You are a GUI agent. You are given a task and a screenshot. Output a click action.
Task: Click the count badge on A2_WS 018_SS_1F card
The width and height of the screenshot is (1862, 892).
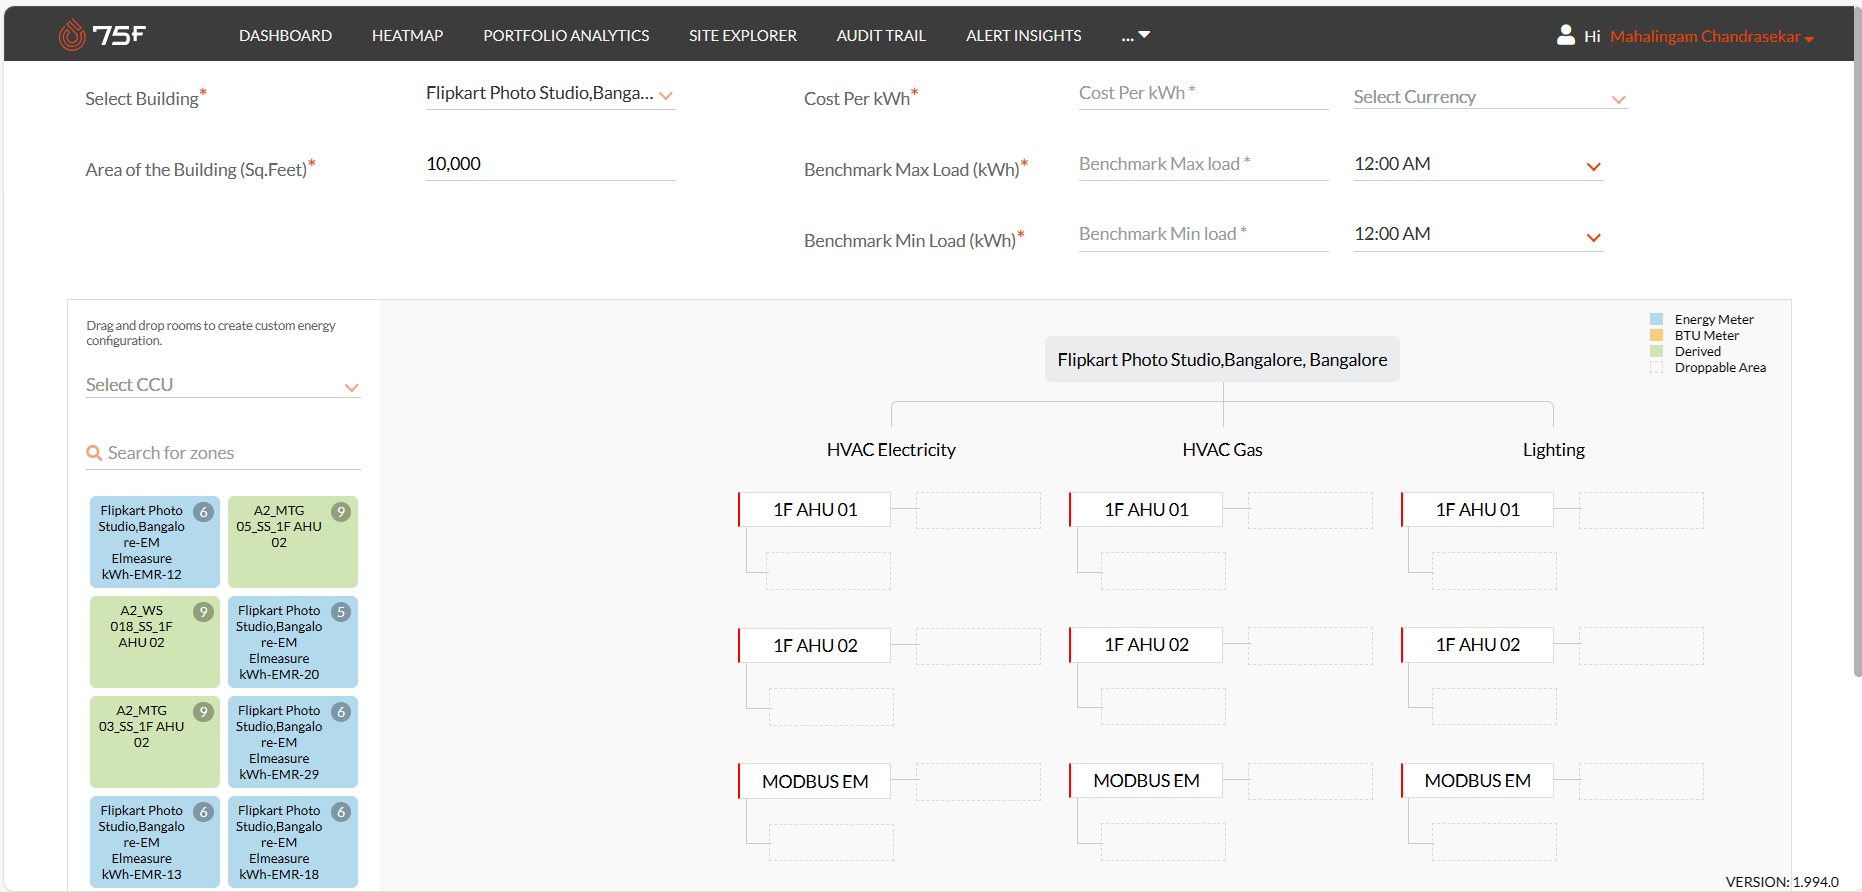point(203,612)
